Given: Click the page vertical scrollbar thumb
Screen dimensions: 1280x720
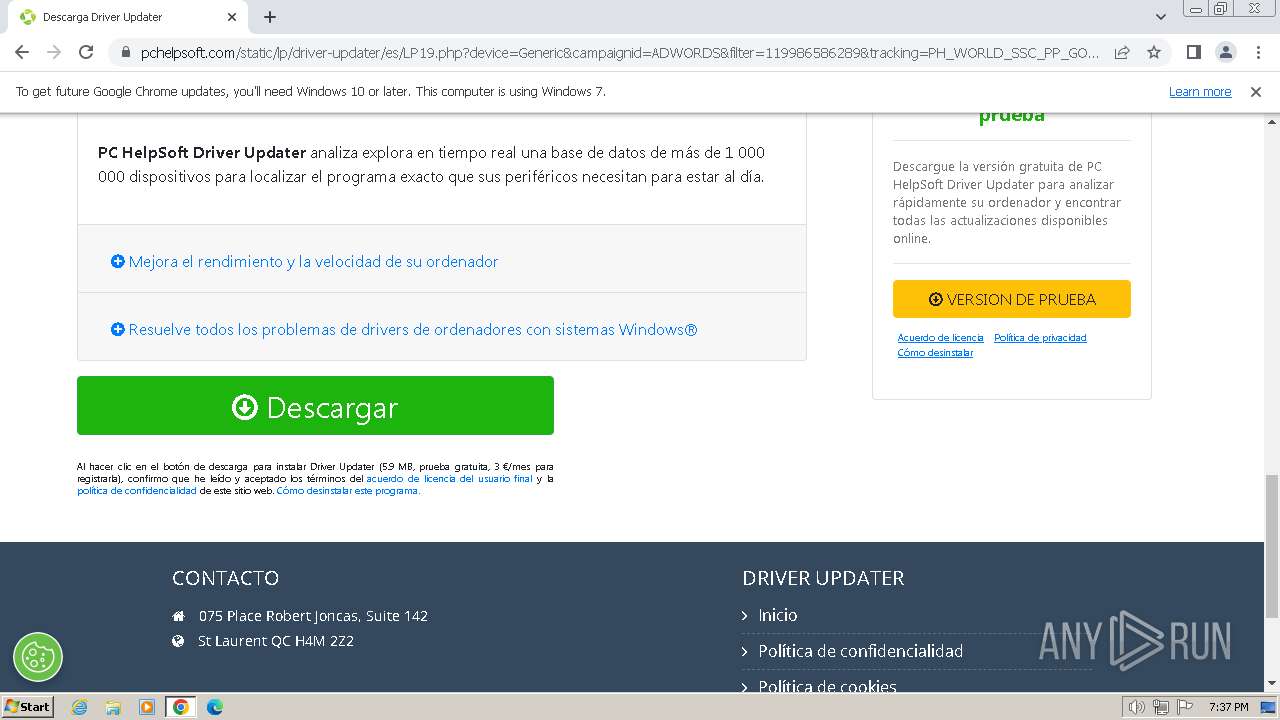Looking at the screenshot, I should (1272, 546).
